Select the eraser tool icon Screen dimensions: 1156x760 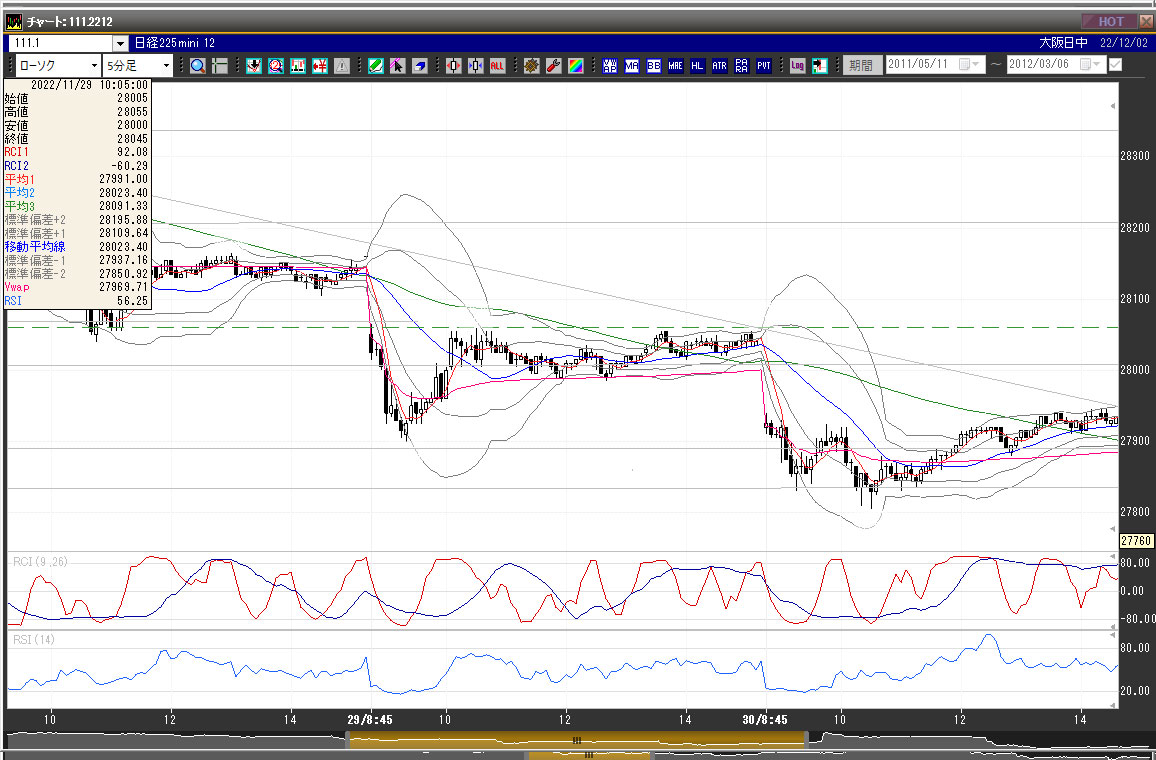click(419, 66)
